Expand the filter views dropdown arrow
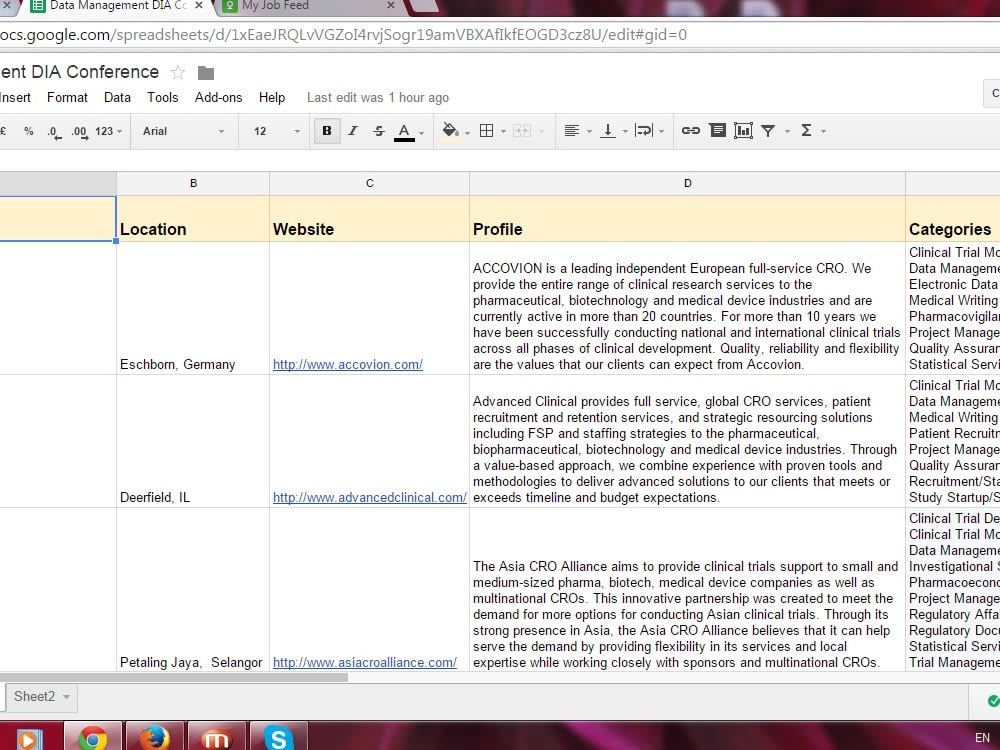The image size is (1000, 750). (x=787, y=131)
